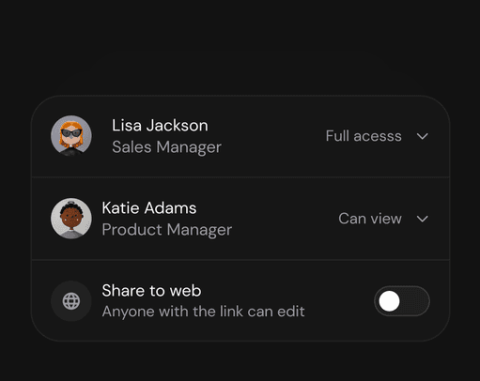
Task: Click the round dark badge holding the globe
Action: pyautogui.click(x=71, y=301)
